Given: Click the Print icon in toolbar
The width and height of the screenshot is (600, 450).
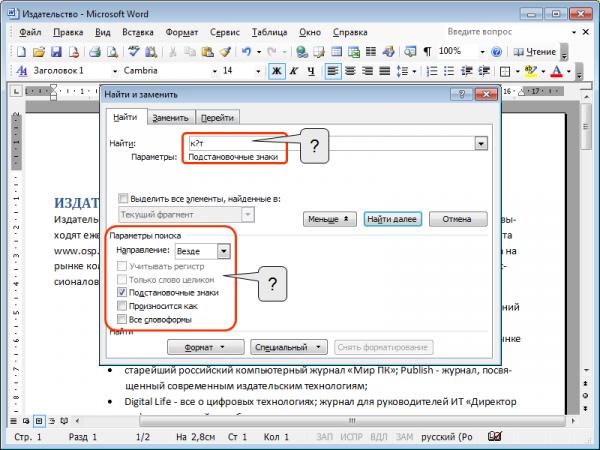Looking at the screenshot, I should (x=95, y=52).
